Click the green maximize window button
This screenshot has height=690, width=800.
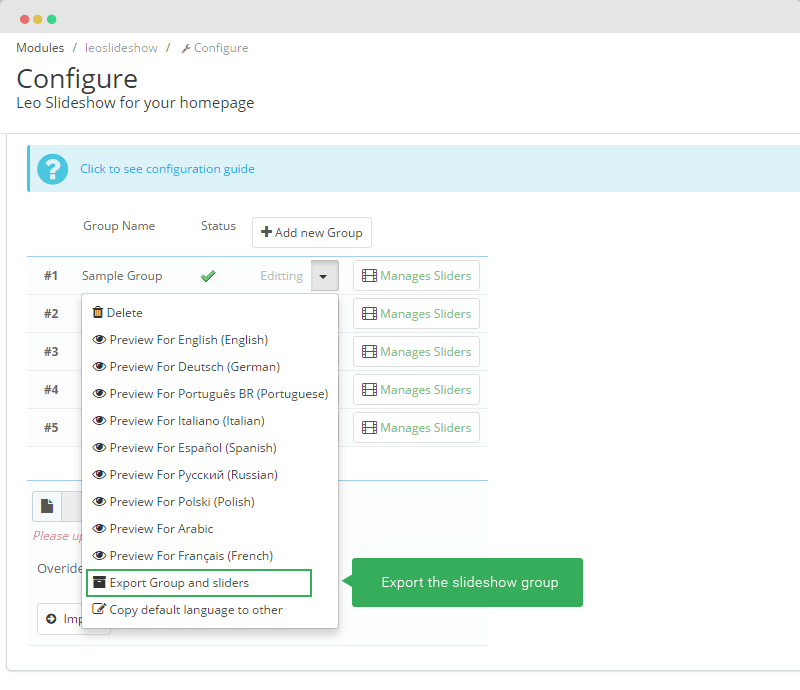click(52, 19)
